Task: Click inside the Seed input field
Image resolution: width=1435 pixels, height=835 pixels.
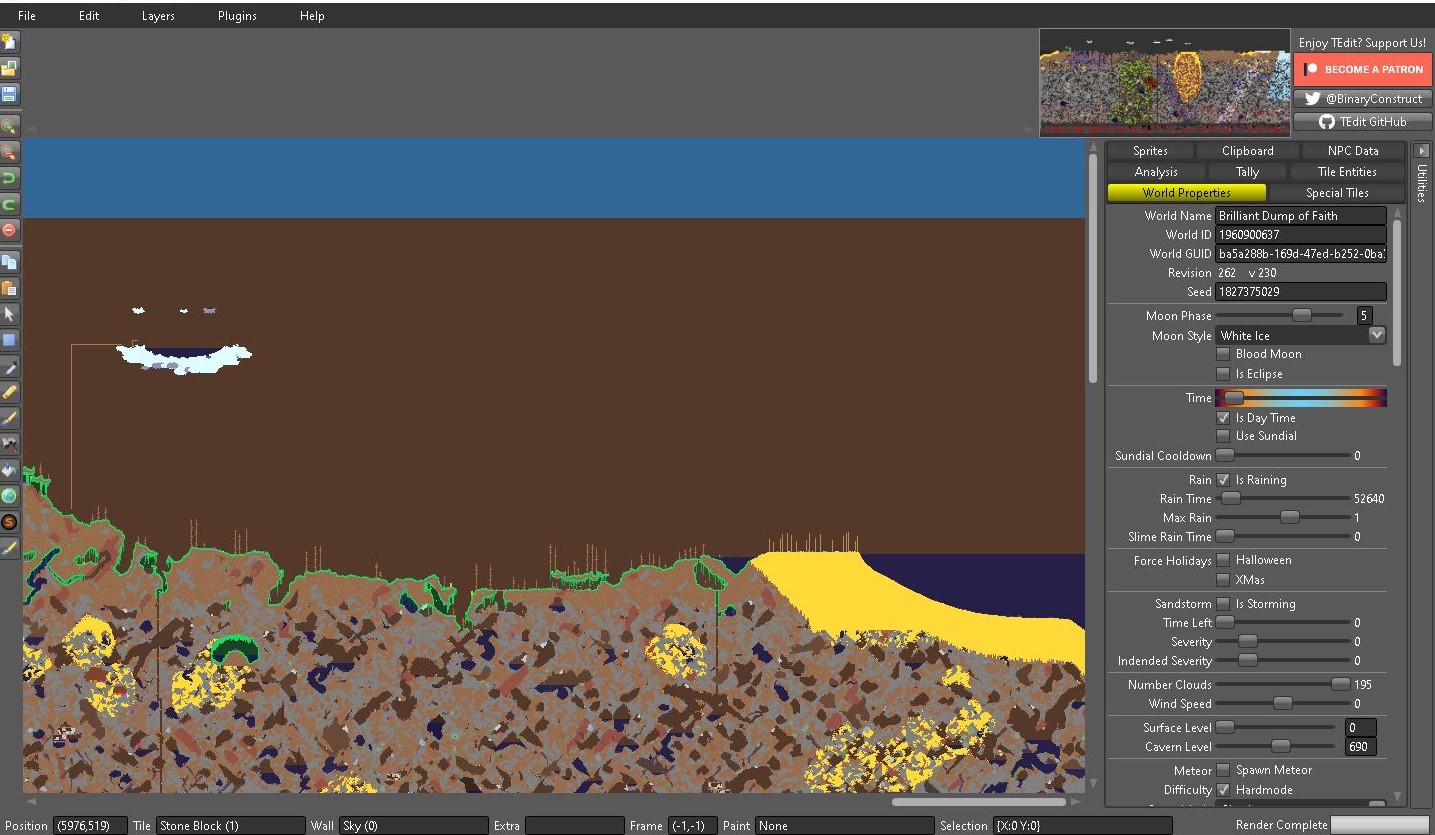Action: pos(1300,291)
